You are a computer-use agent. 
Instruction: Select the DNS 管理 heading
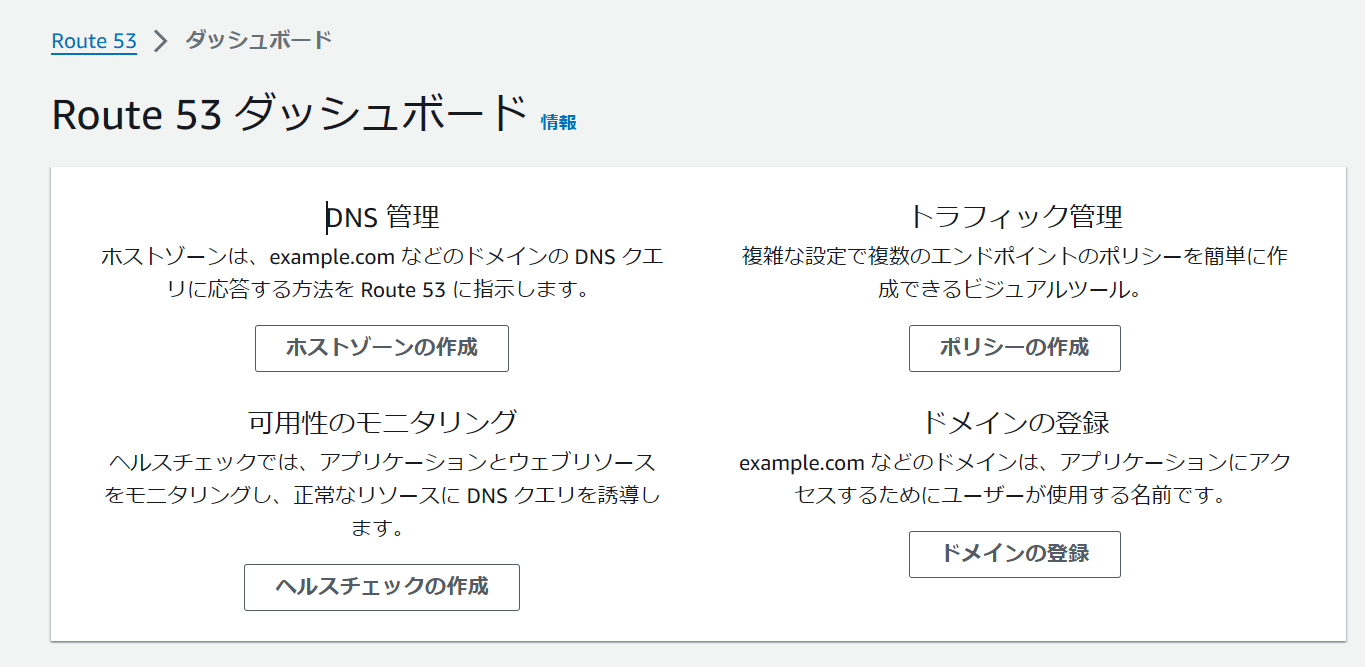tap(382, 217)
